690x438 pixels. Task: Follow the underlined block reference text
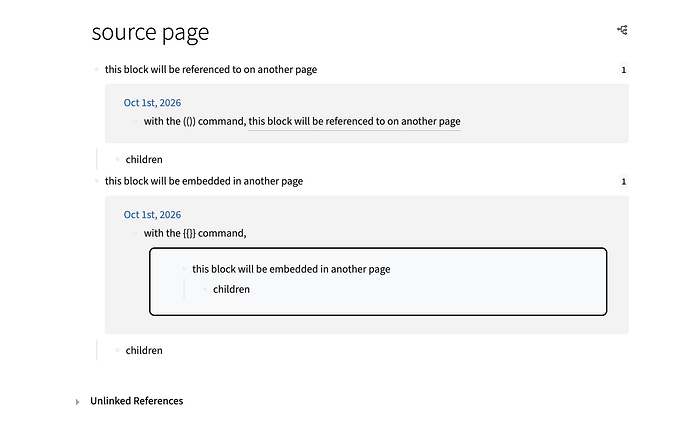point(354,121)
